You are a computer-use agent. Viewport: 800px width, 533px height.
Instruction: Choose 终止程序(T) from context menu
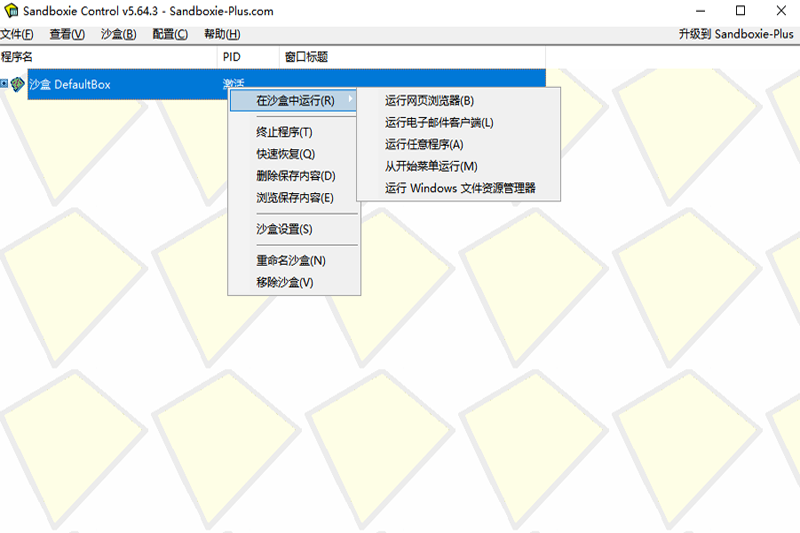294,132
